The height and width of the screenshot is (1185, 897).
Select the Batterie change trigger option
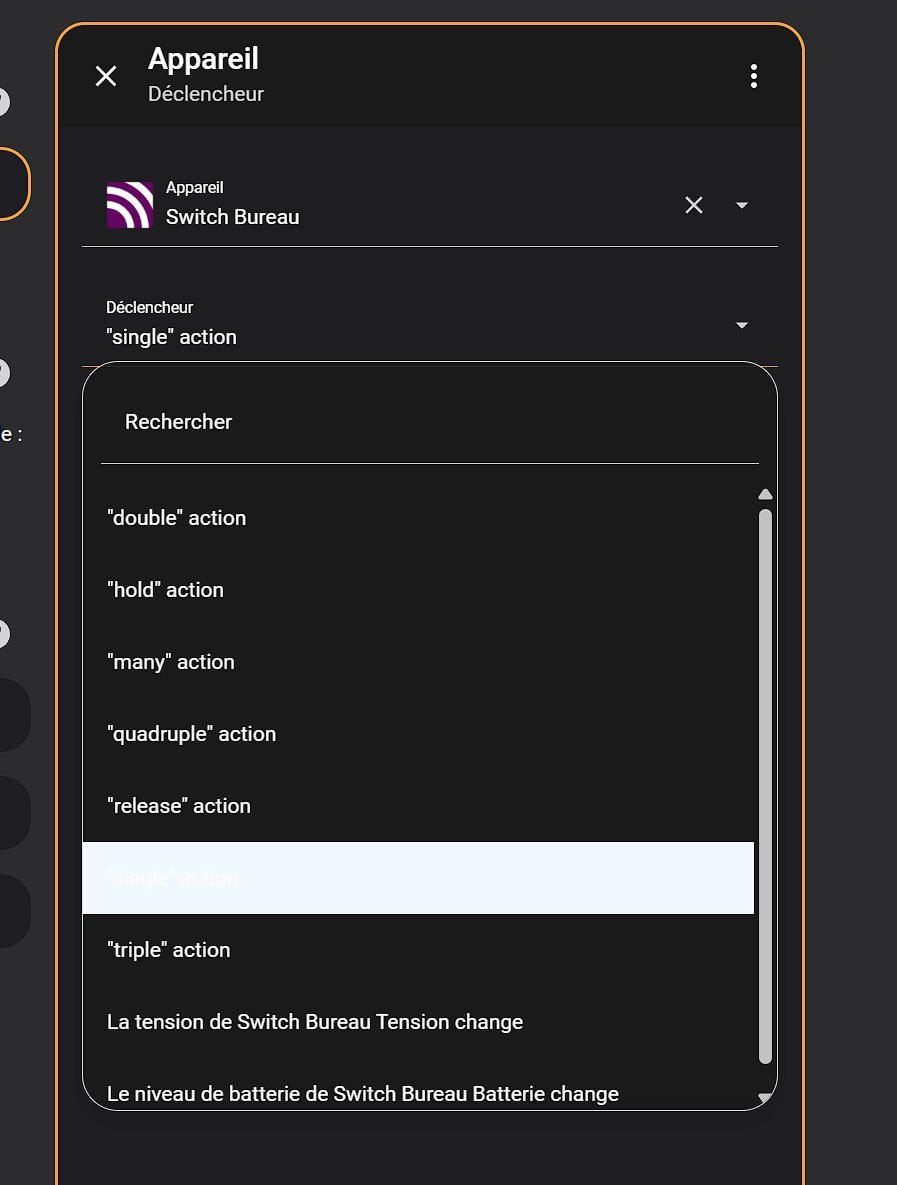coord(362,1094)
